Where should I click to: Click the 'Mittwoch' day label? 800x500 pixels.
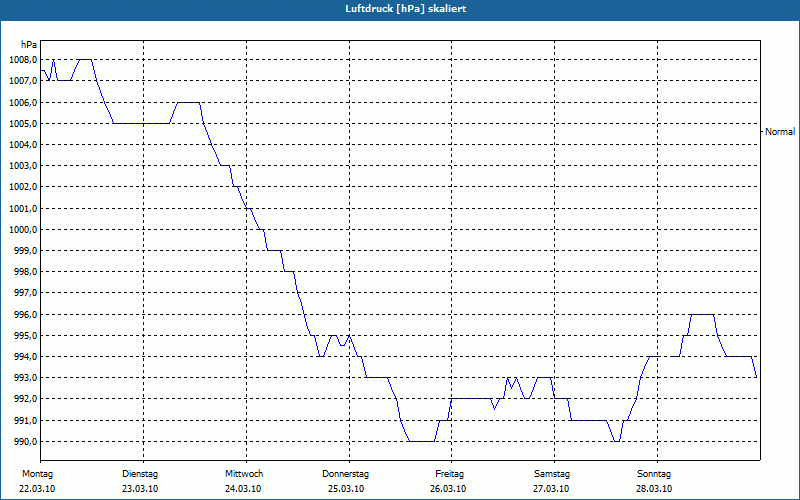pyautogui.click(x=244, y=474)
